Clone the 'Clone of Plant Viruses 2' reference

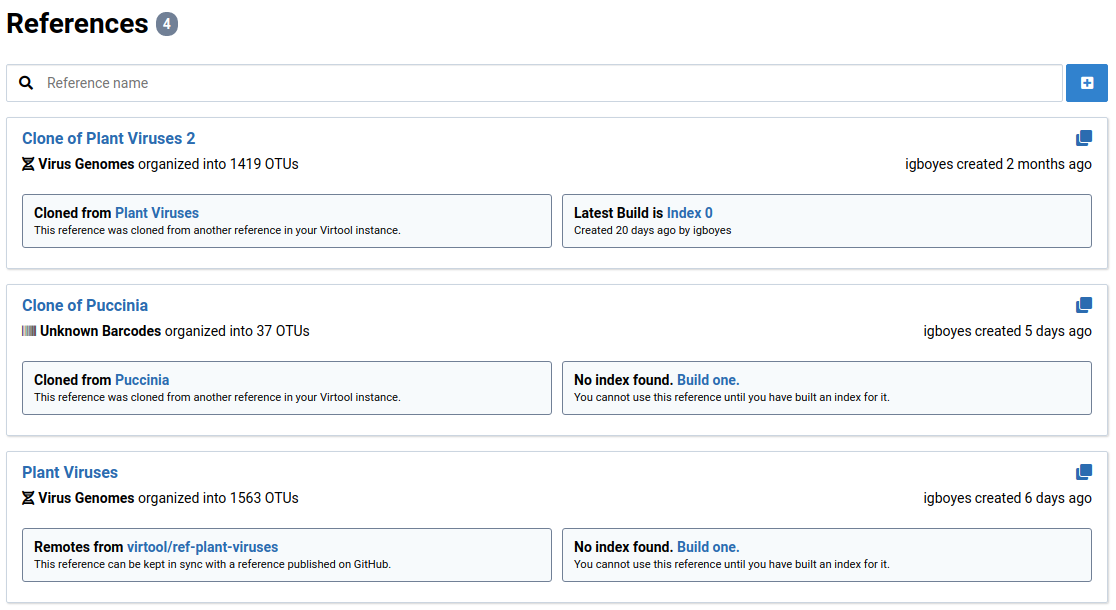tap(1083, 138)
